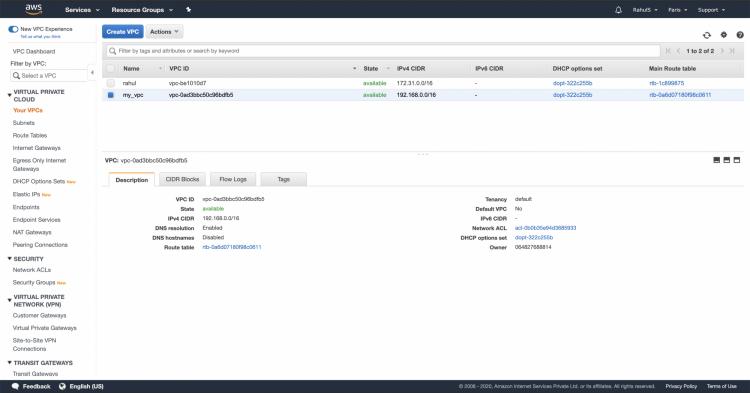Click the Create VPC button
Viewport: 750px width, 393px height.
[x=122, y=32]
